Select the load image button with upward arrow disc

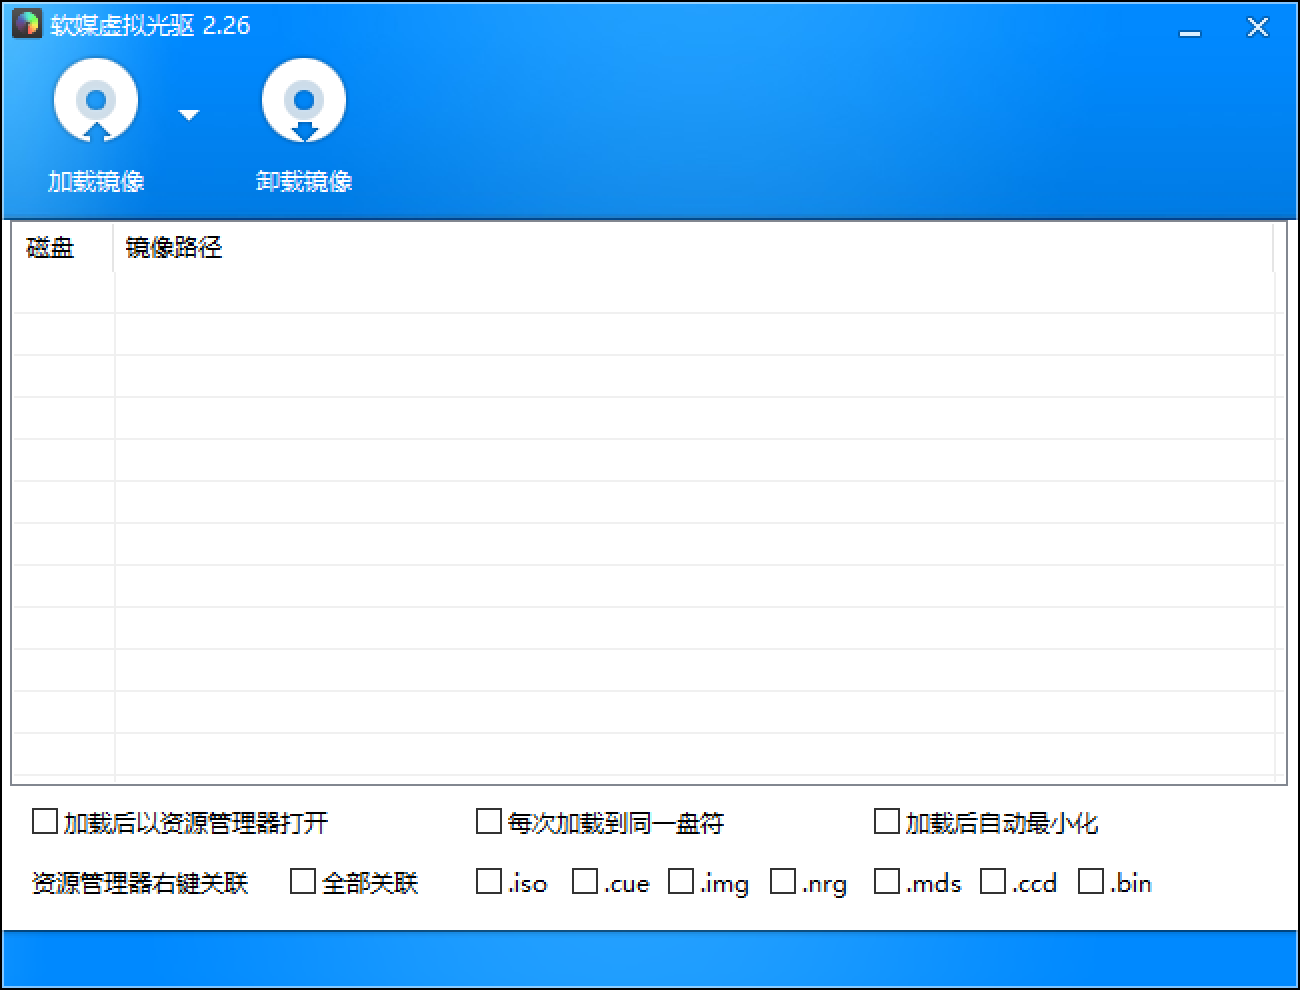tap(96, 100)
